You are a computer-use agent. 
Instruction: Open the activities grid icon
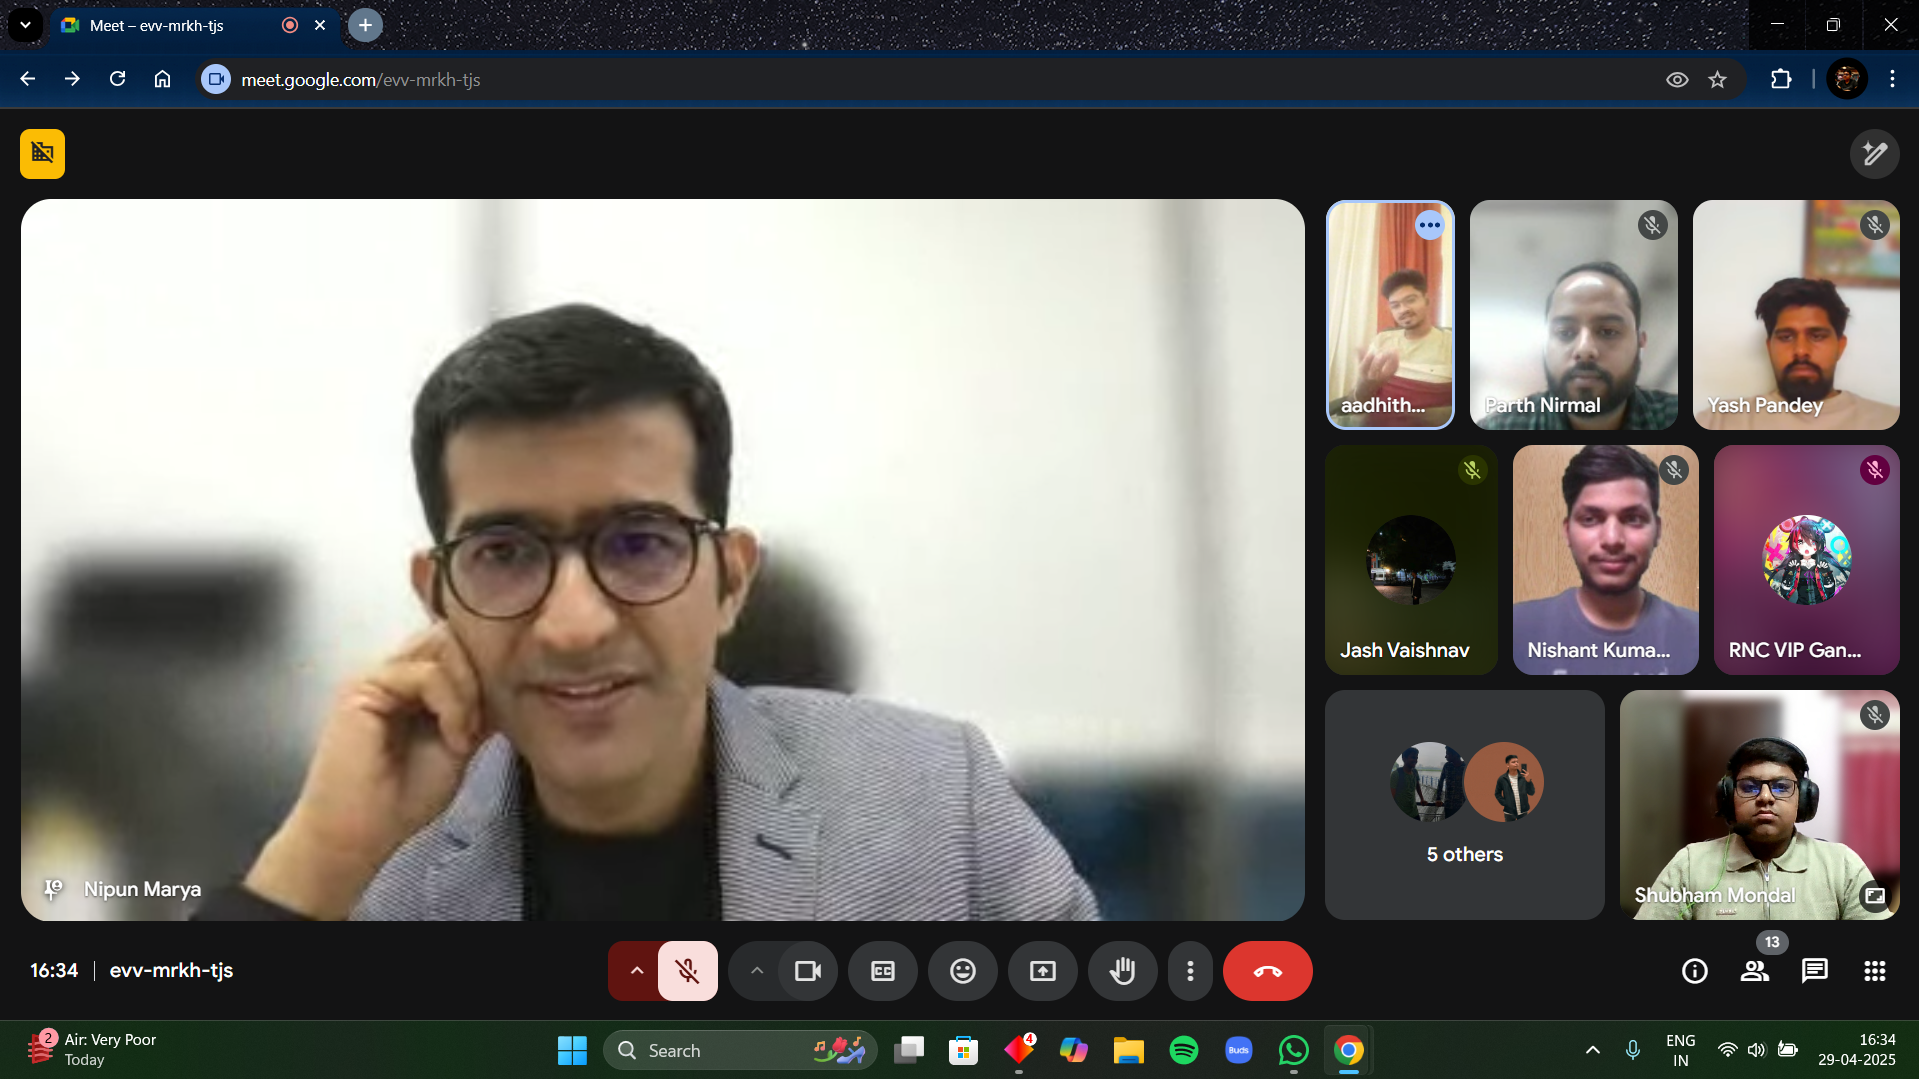[1874, 971]
